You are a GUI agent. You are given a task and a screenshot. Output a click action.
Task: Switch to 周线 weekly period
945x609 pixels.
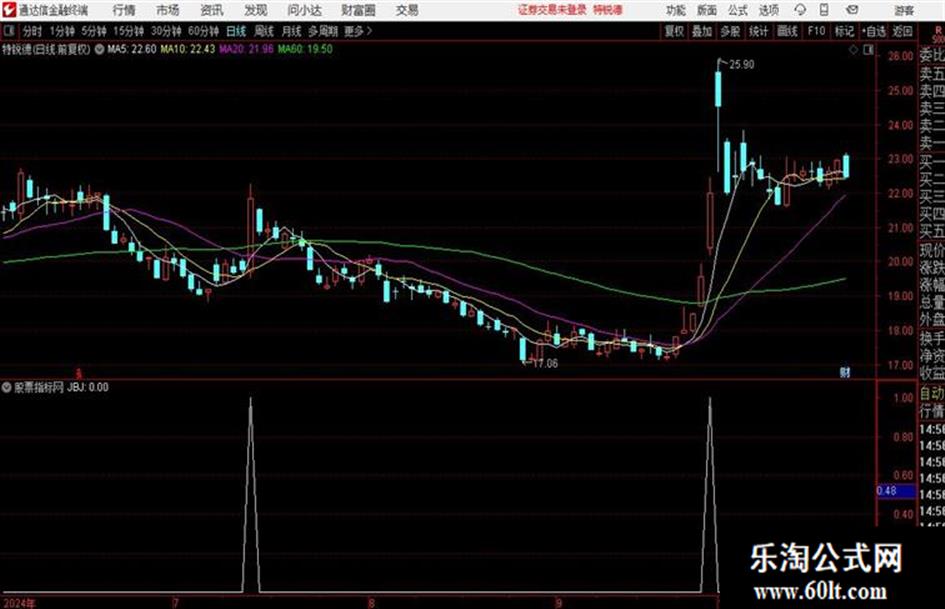(x=264, y=31)
